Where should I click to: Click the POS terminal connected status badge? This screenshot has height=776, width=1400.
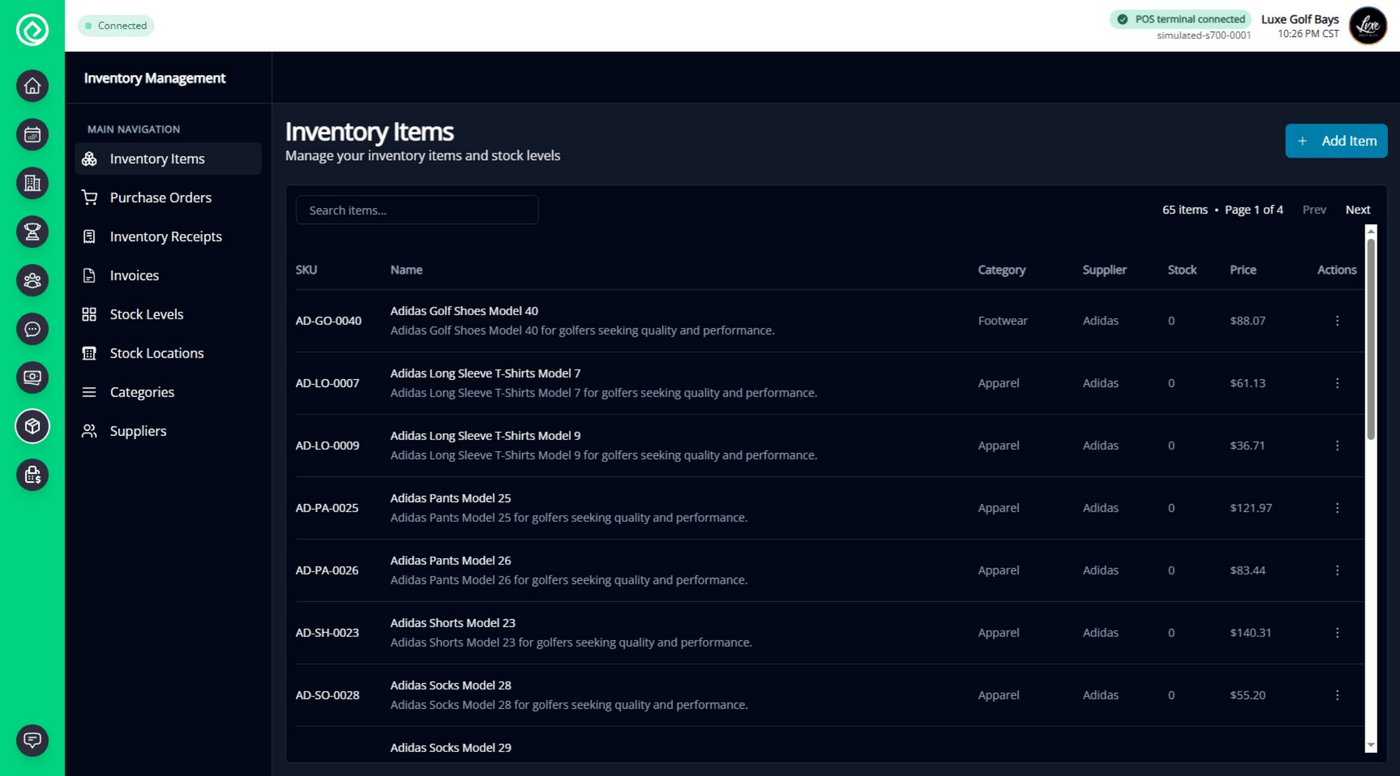pyautogui.click(x=1180, y=19)
